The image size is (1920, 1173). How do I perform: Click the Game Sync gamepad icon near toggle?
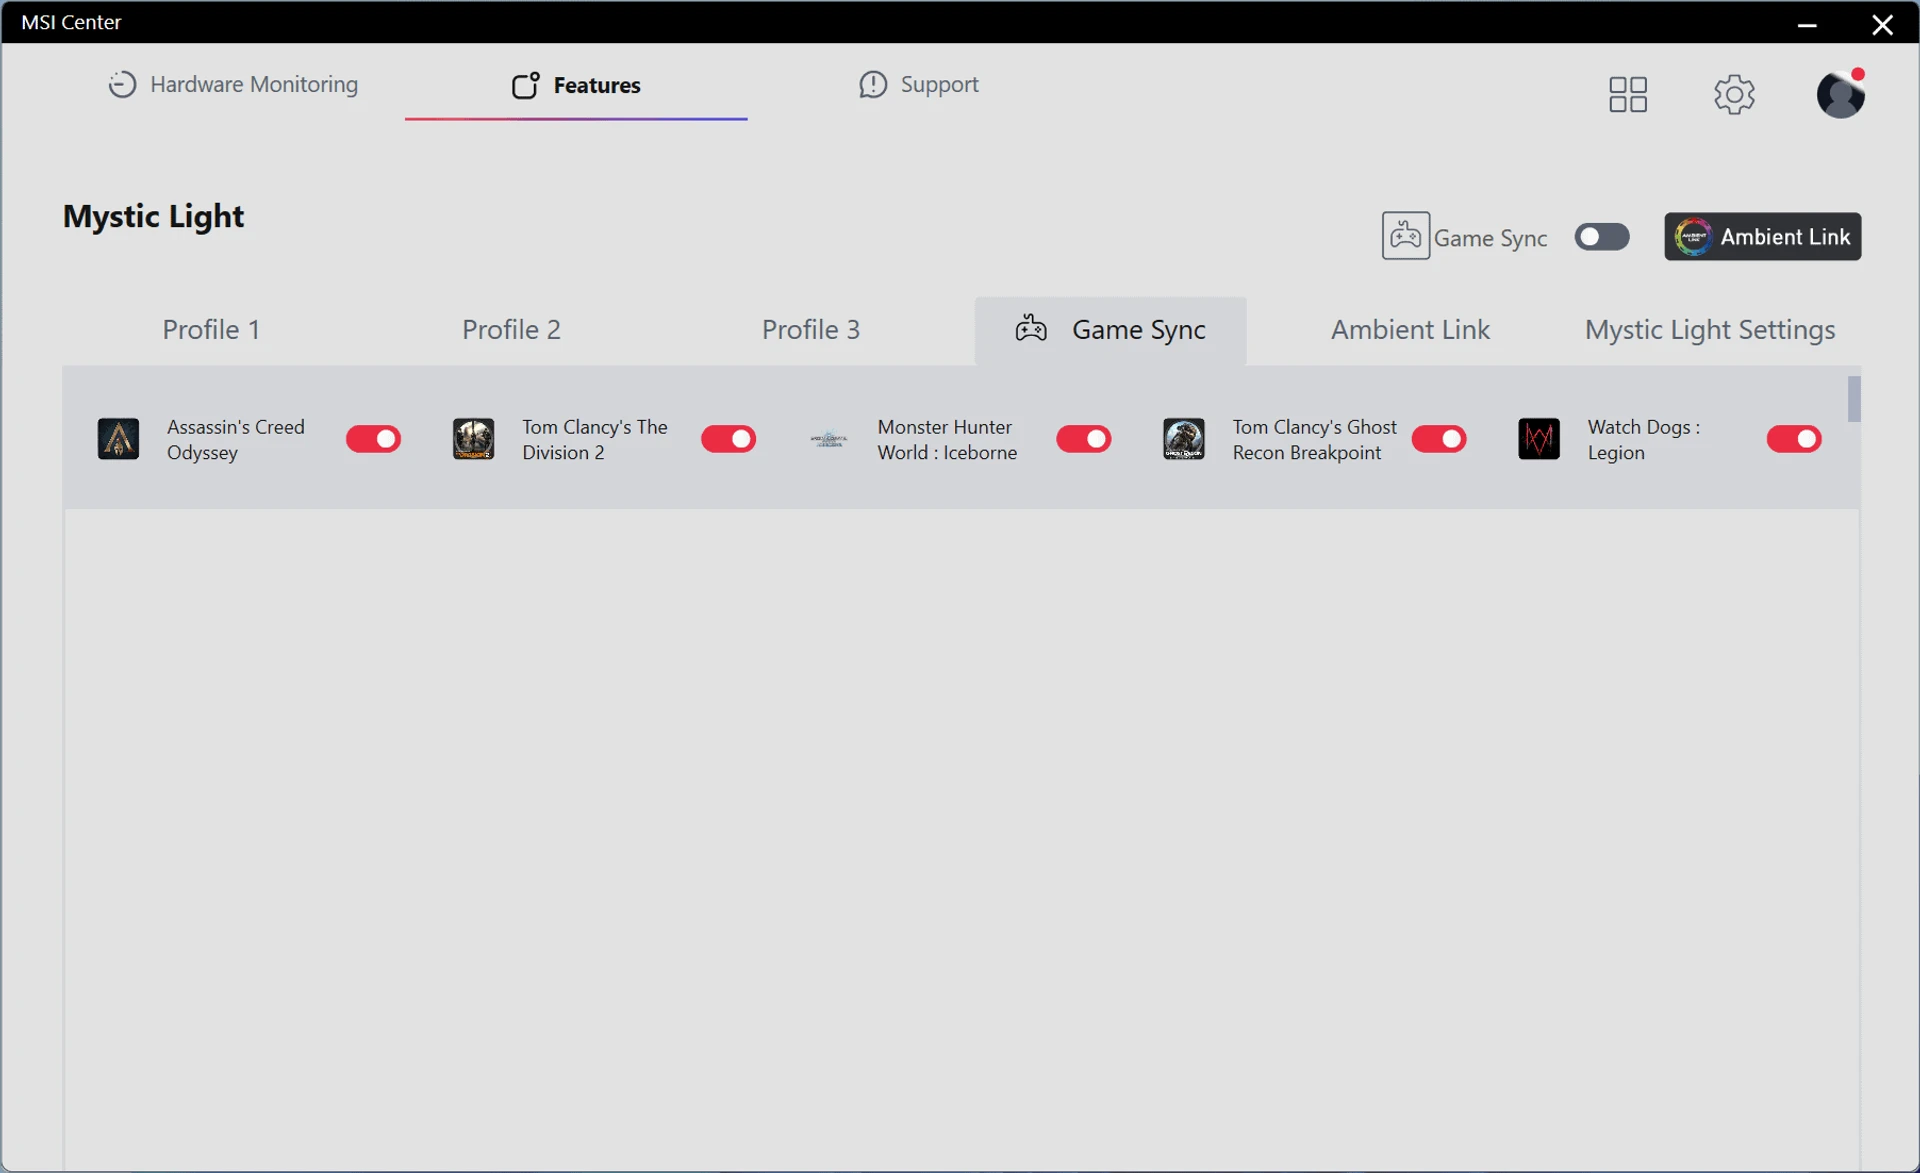(1405, 236)
